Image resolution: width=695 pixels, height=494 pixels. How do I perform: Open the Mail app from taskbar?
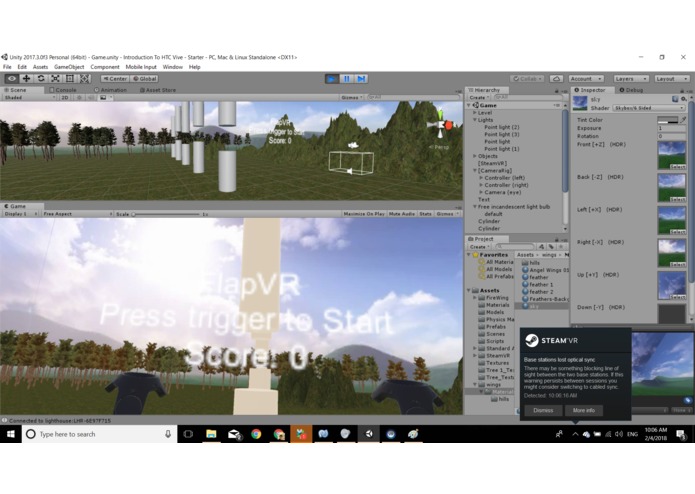click(234, 434)
